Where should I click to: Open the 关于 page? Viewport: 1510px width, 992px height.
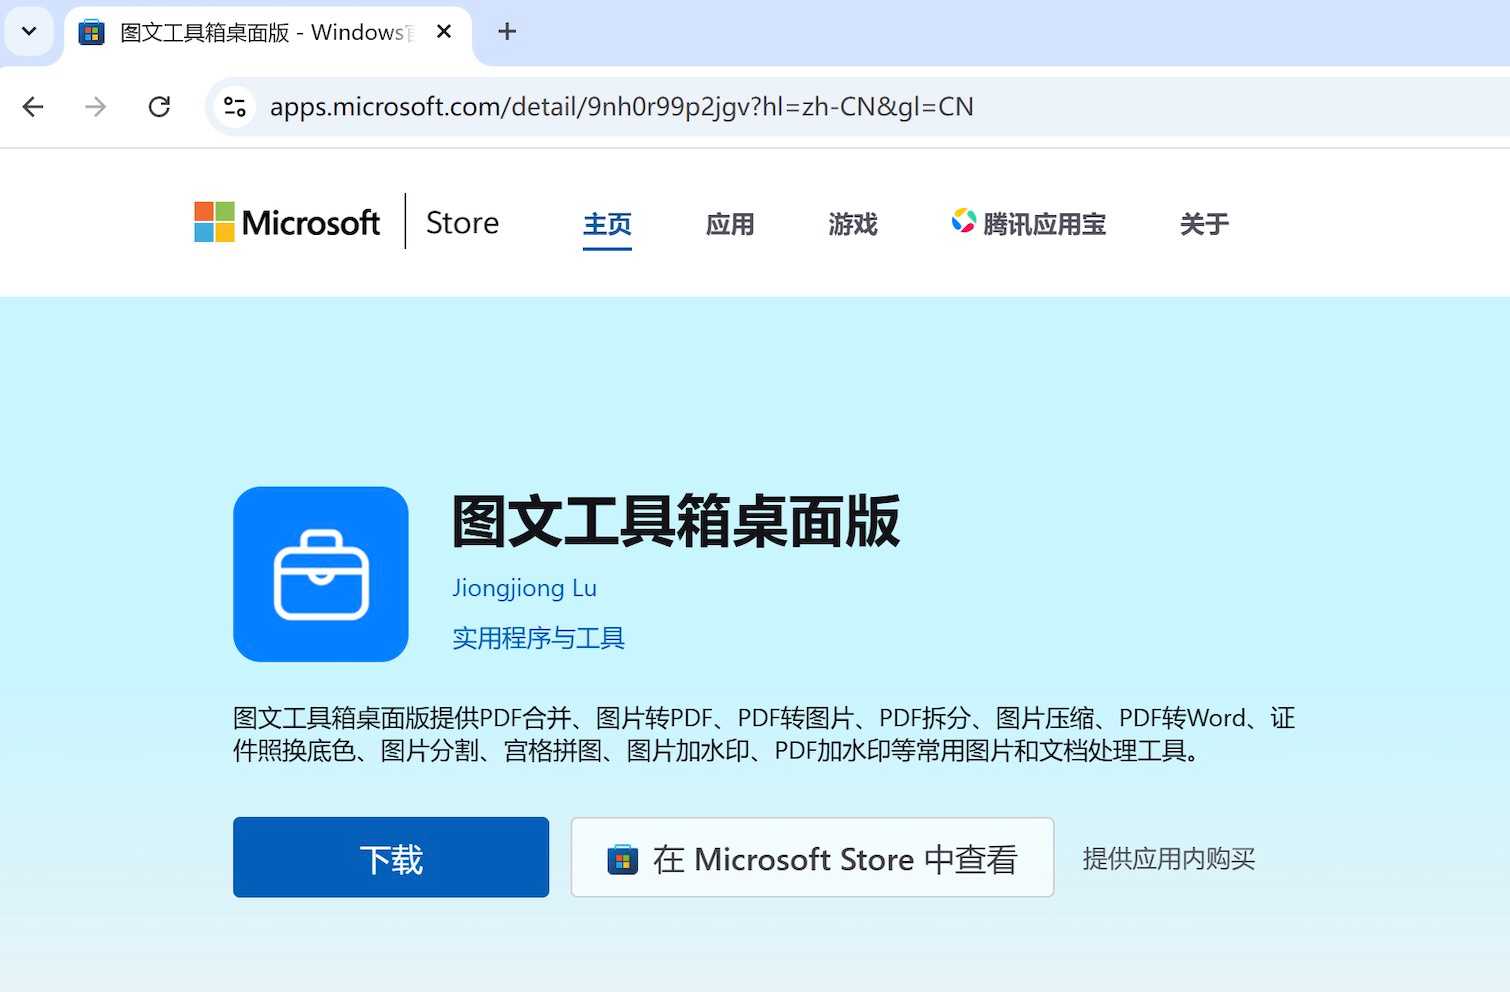tap(1203, 224)
